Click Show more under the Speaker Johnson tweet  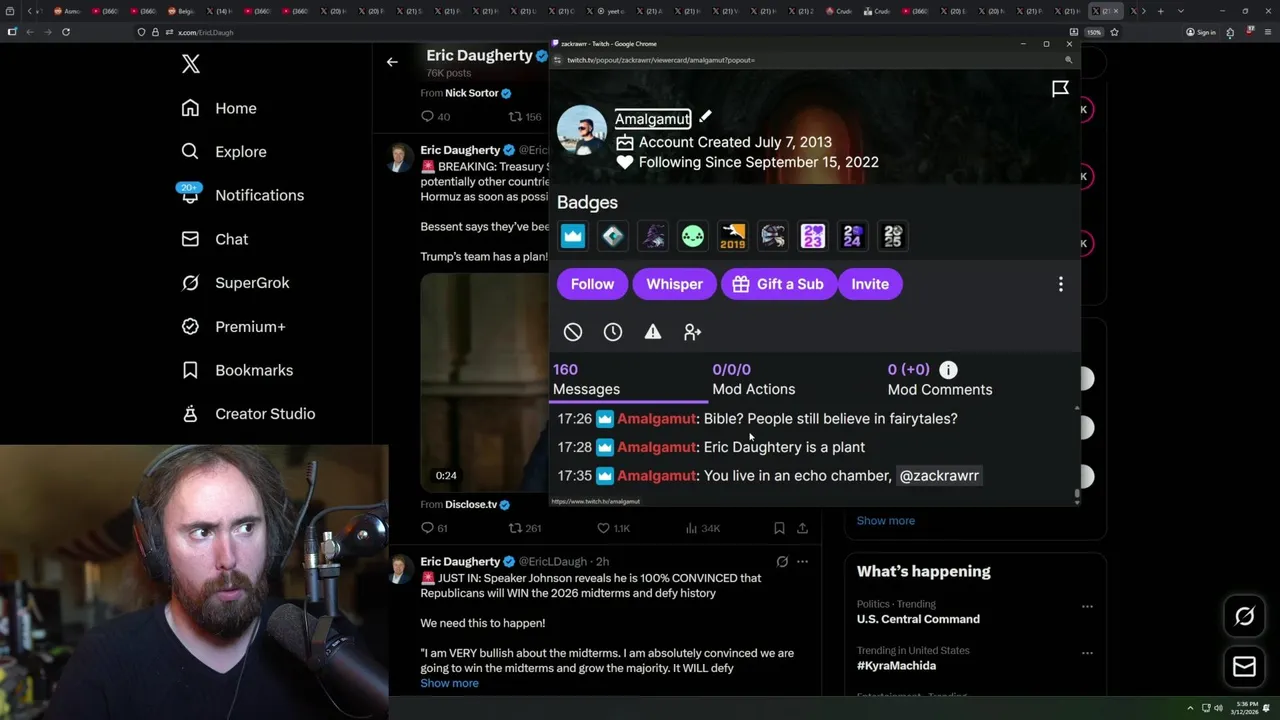(449, 684)
